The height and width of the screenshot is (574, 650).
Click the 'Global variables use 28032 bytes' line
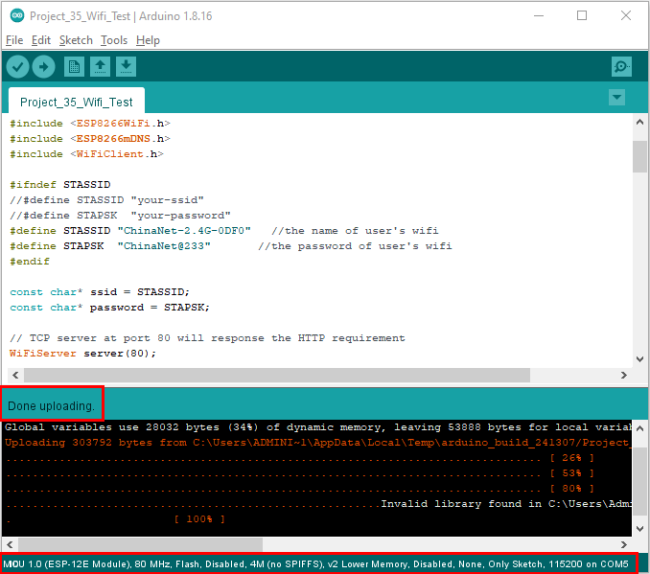click(318, 427)
